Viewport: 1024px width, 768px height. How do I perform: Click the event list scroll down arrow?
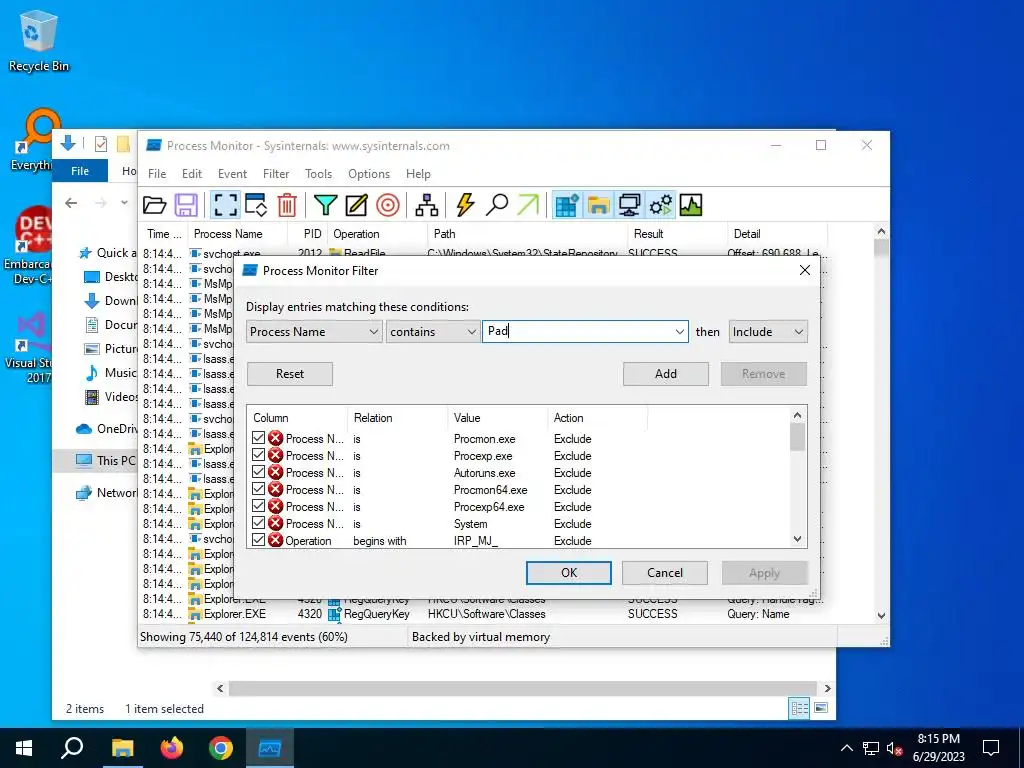pyautogui.click(x=881, y=615)
